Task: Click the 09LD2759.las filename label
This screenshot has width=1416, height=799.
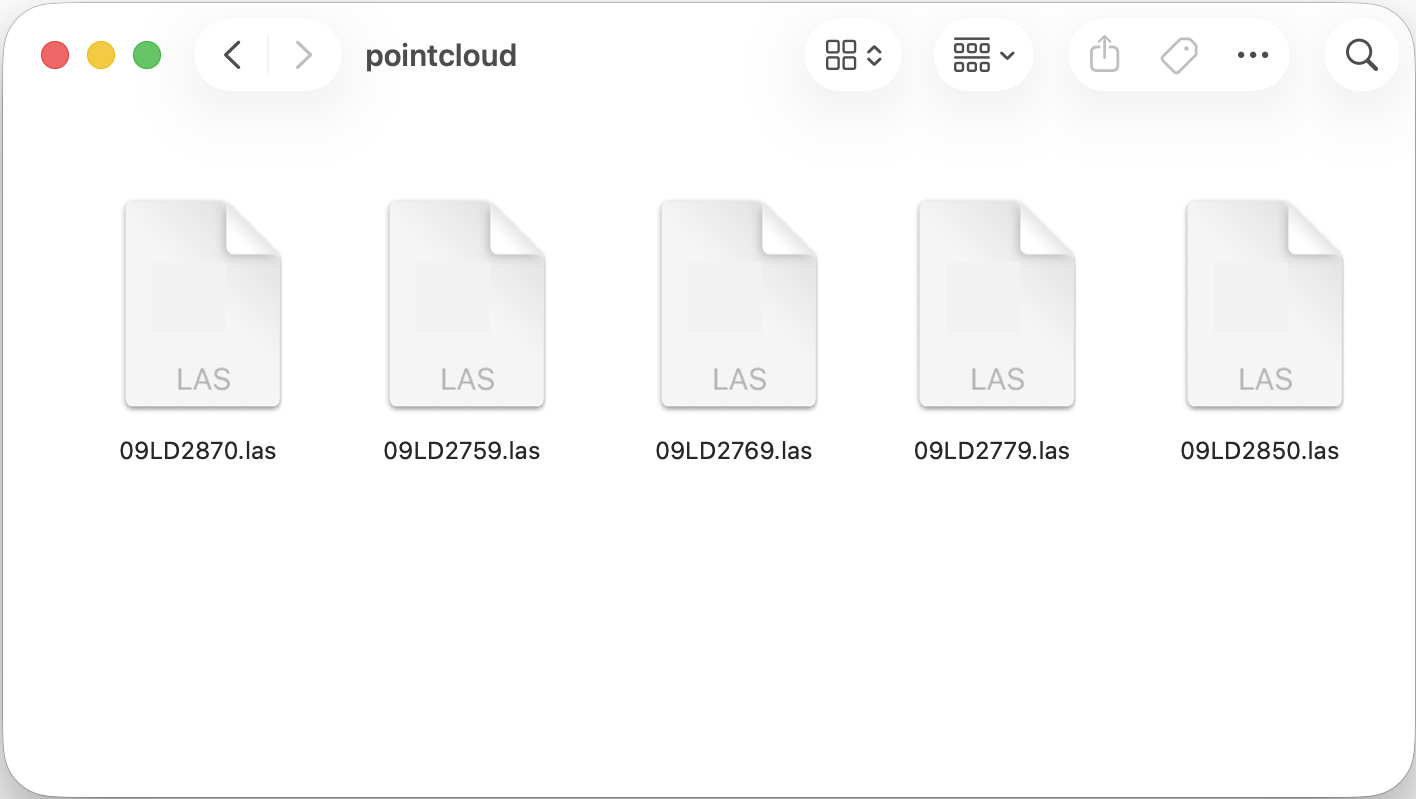Action: [x=462, y=451]
